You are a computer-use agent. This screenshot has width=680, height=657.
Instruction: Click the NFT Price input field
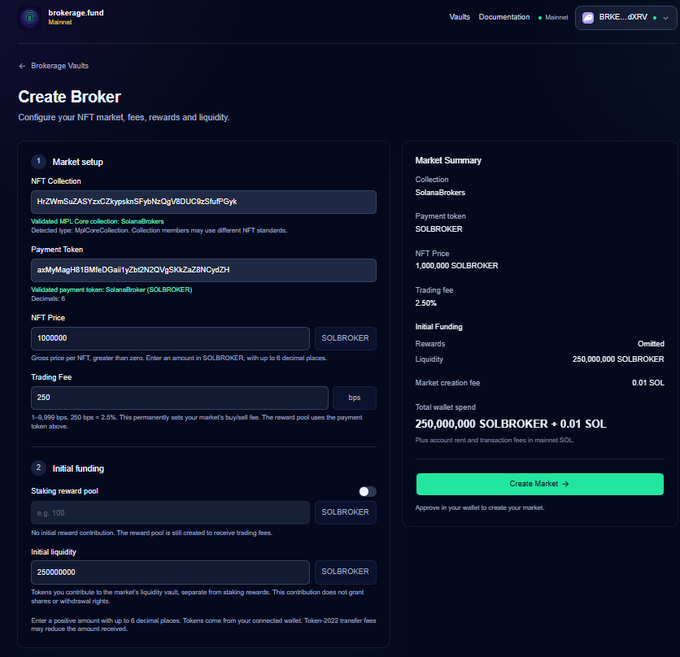170,338
